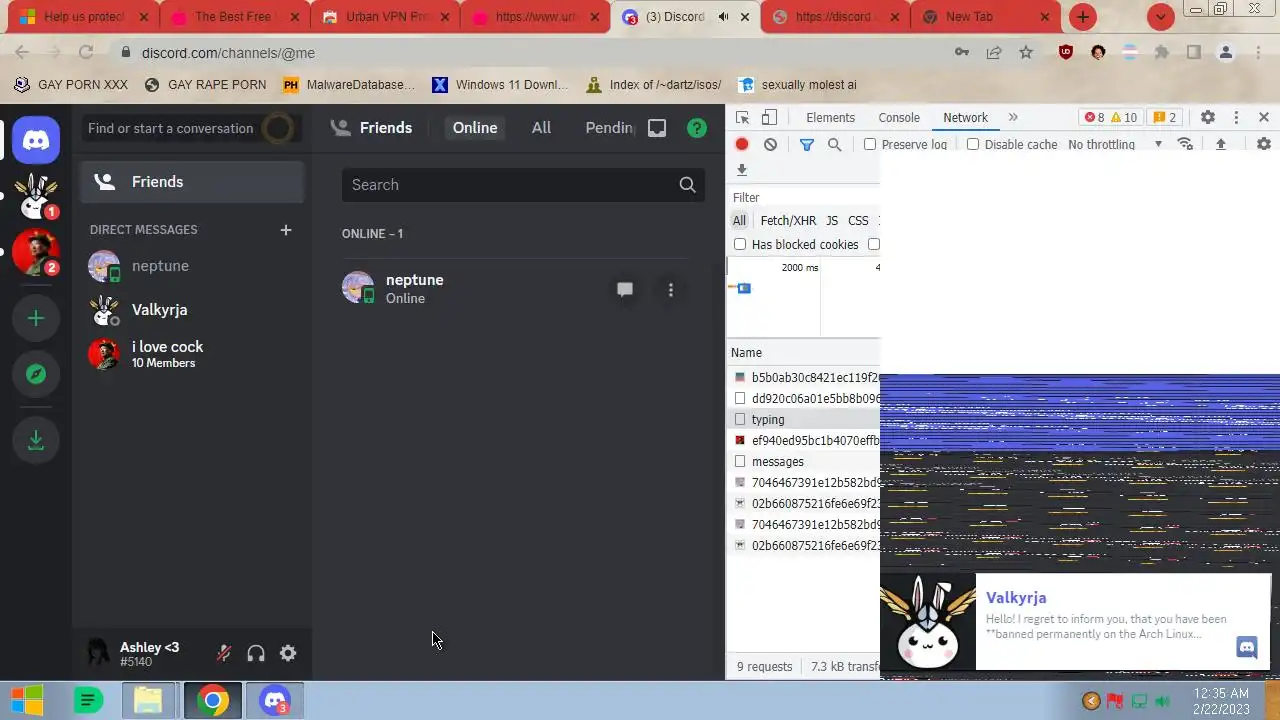Open the DevTools main settings gear
This screenshot has width=1280, height=720.
coord(1208,118)
